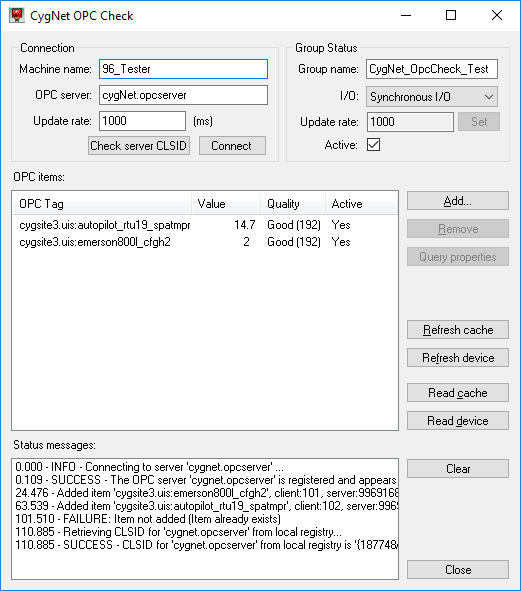Image resolution: width=521 pixels, height=591 pixels.
Task: Click Yes active cell for autopilot_rtu19_spatmpr
Action: [341, 225]
